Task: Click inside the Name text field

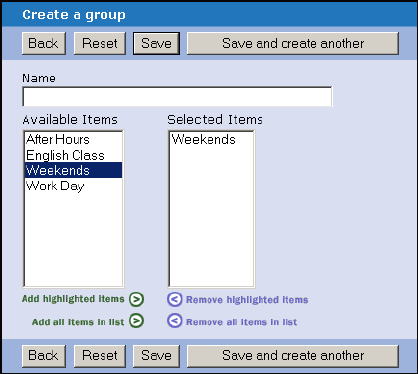Action: [x=177, y=97]
